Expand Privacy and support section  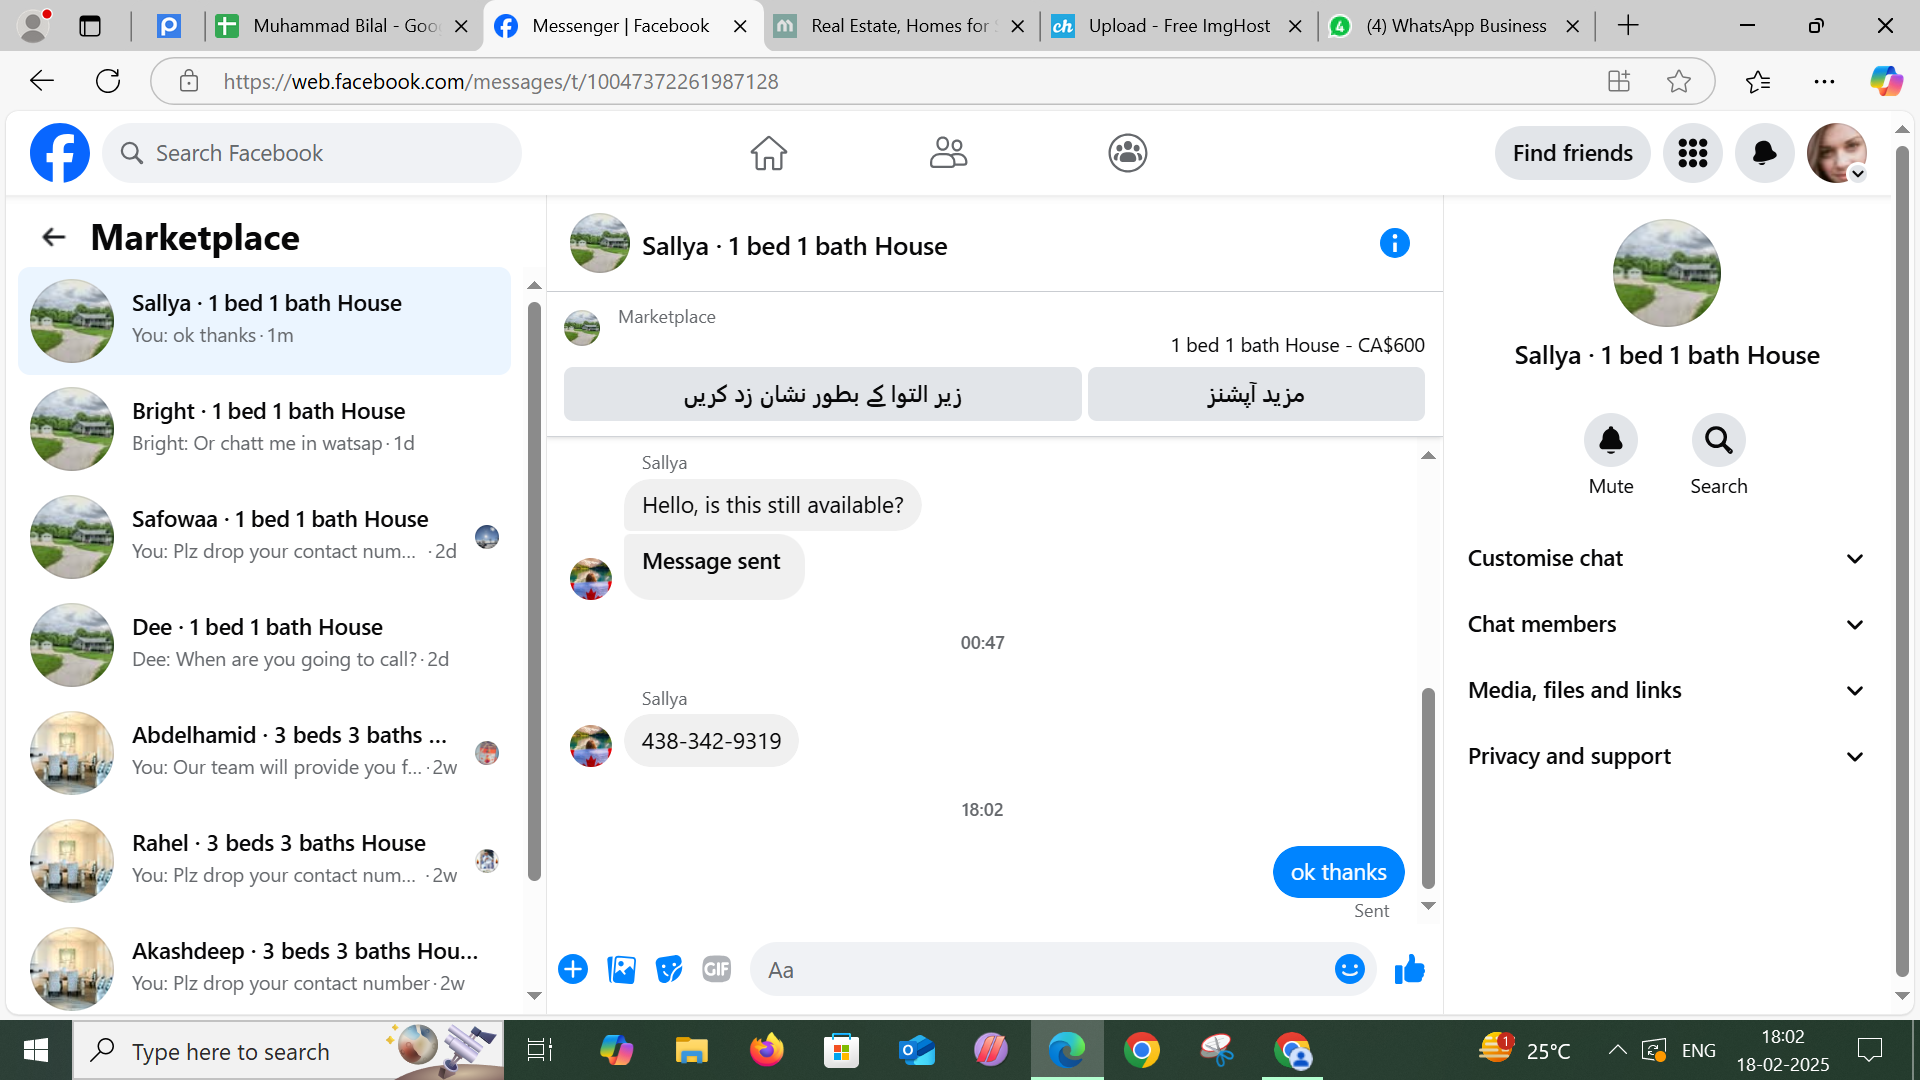(1666, 756)
